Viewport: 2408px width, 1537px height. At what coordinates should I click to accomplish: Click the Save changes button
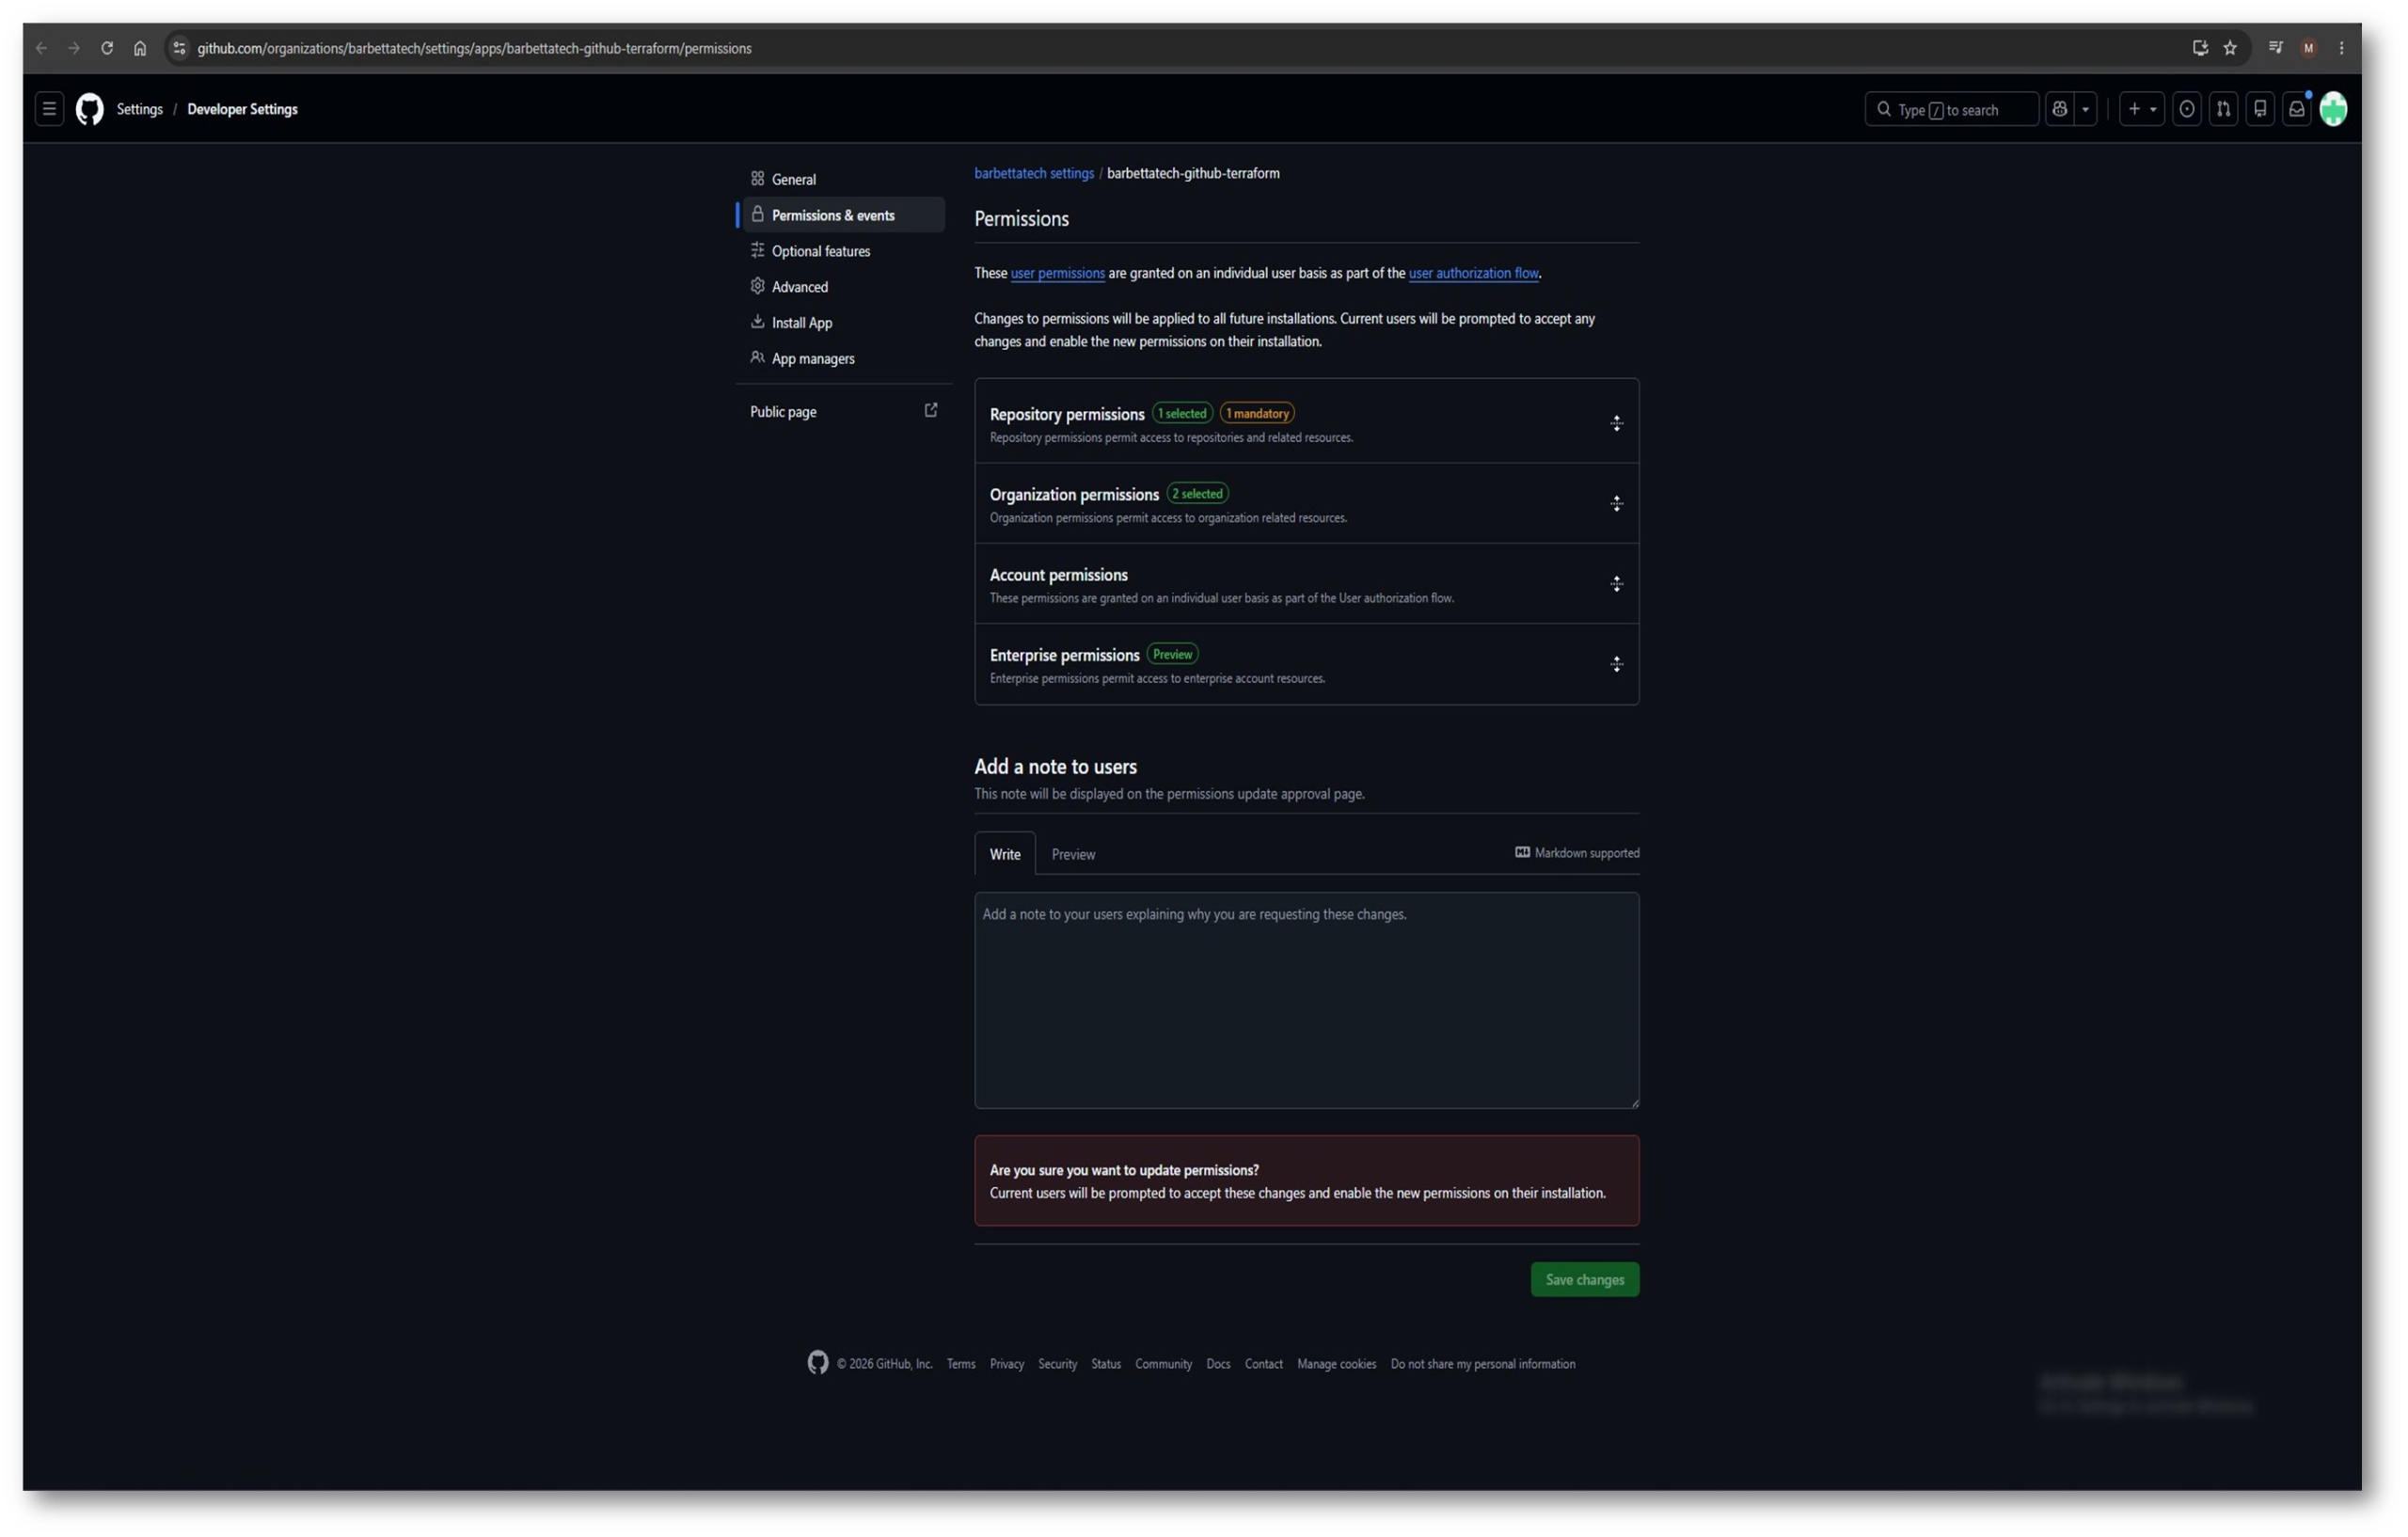click(1585, 1280)
